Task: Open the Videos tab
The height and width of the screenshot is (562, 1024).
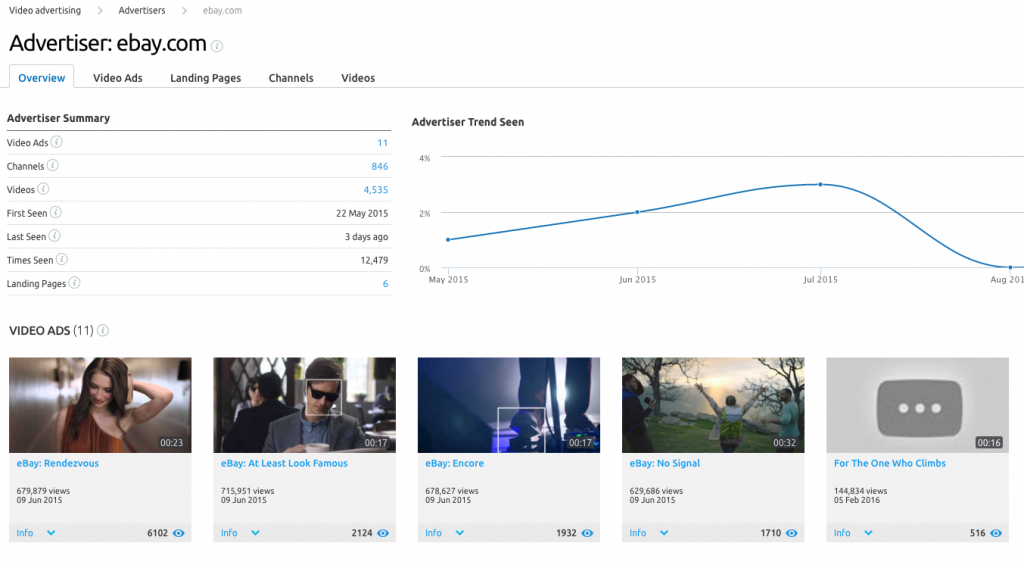Action: 358,78
